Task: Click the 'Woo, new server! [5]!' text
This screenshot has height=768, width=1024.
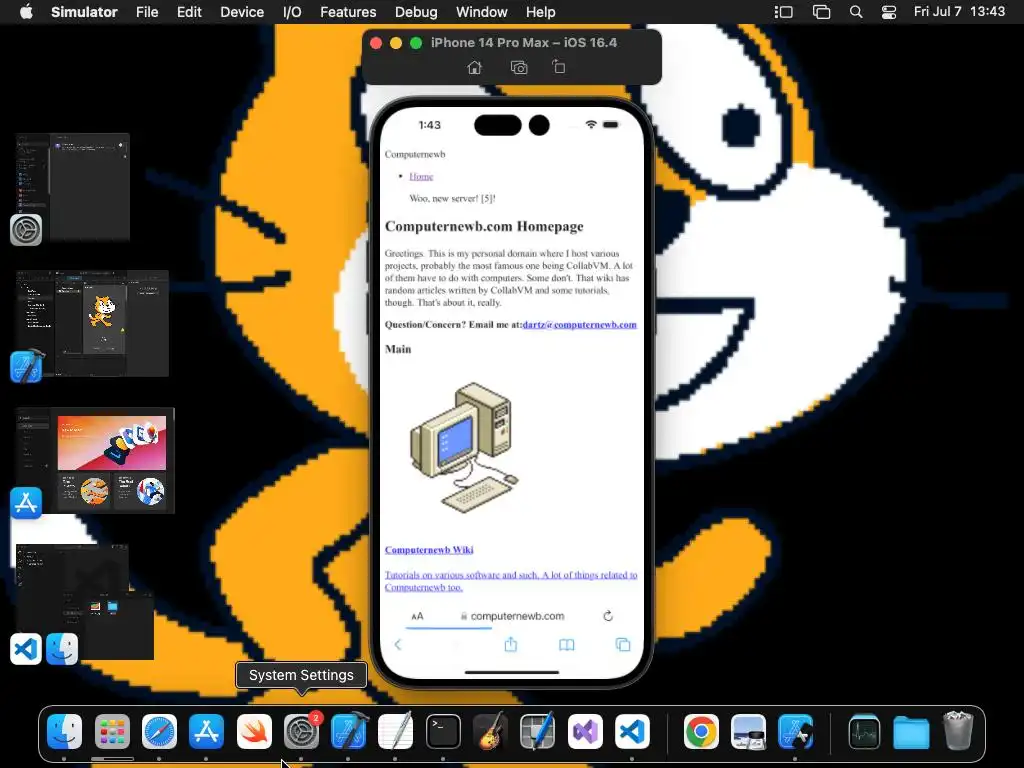Action: [453, 199]
